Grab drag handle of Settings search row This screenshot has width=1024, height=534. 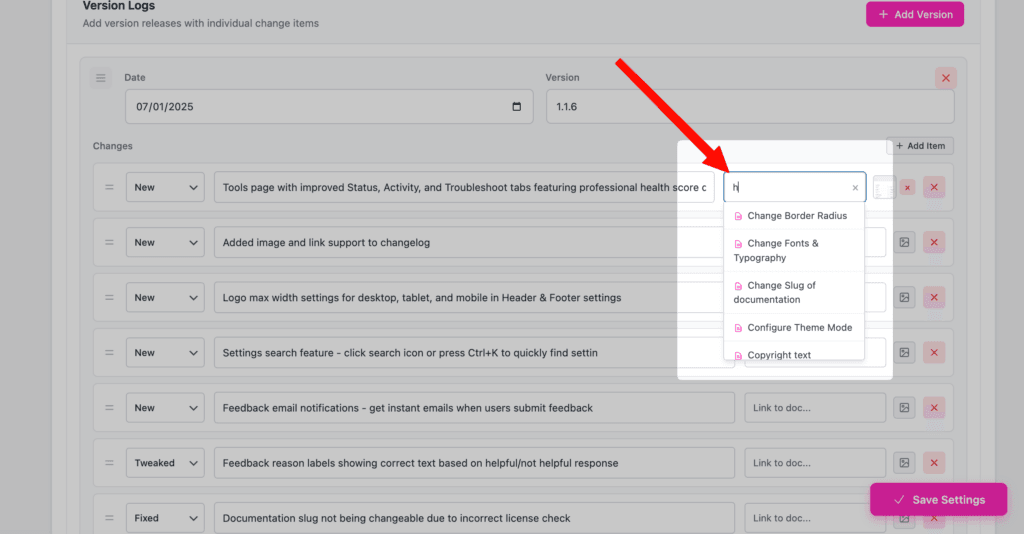(x=109, y=353)
